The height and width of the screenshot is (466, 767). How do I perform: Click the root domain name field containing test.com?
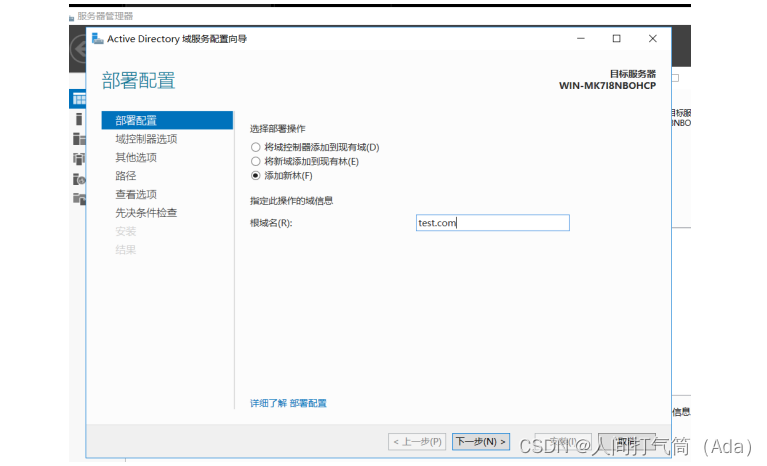tap(493, 223)
